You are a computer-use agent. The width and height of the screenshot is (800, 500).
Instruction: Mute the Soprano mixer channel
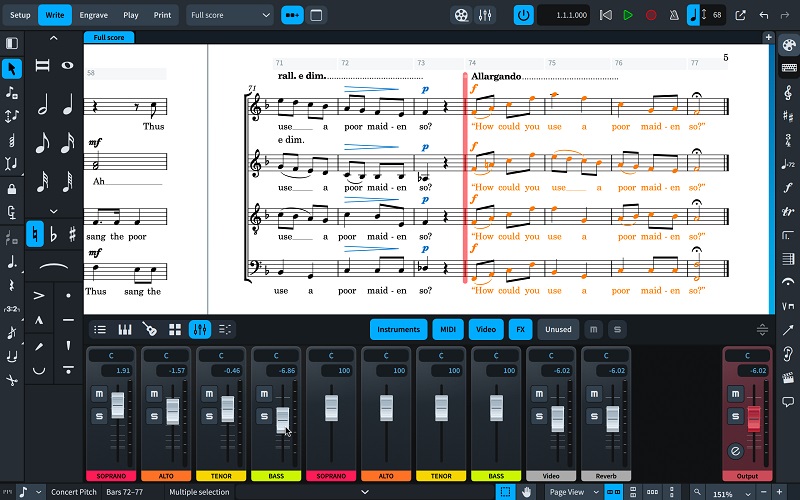99,394
